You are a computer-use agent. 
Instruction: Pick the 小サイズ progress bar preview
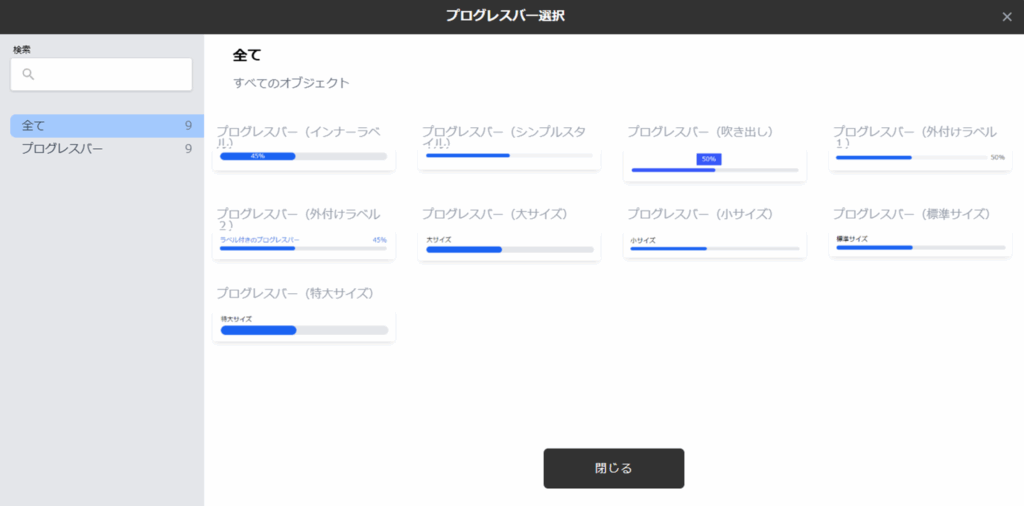click(x=715, y=245)
